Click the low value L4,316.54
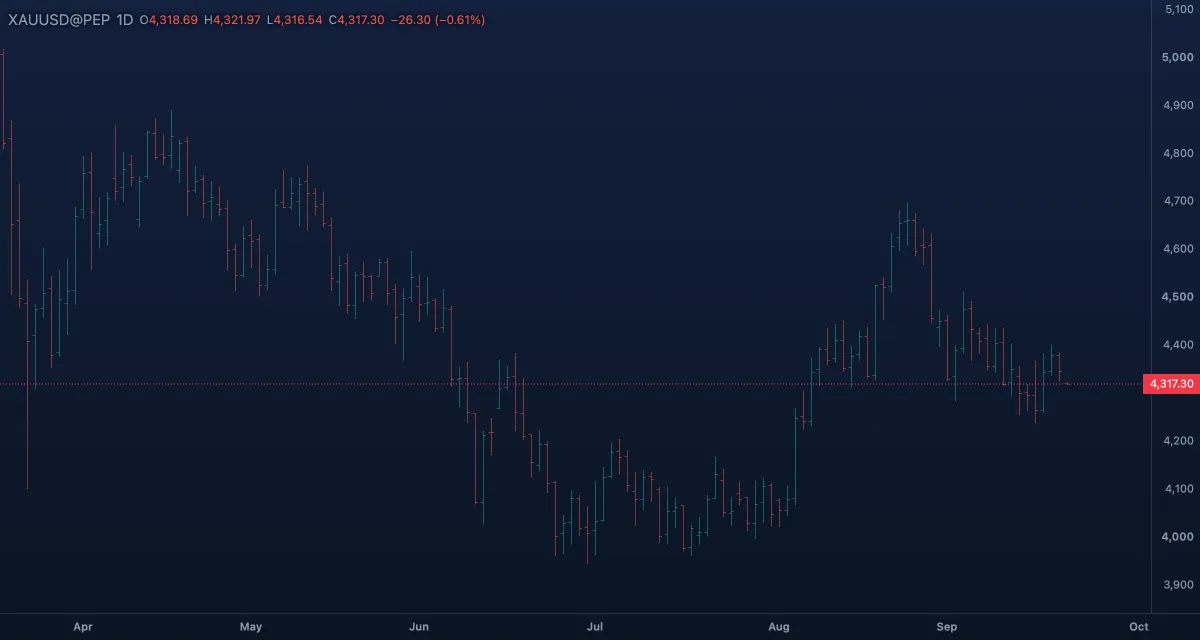The image size is (1200, 640). pos(294,20)
